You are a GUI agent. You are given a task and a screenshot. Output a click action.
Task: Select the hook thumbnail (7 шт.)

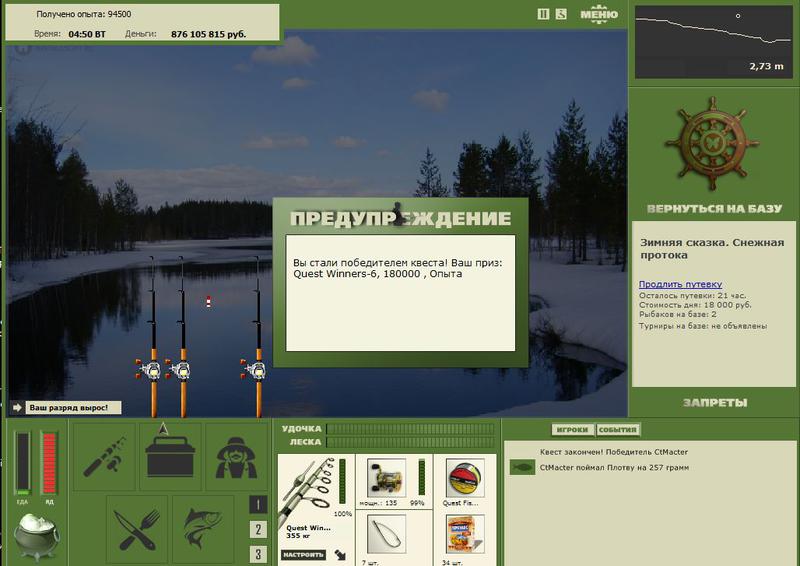[386, 534]
